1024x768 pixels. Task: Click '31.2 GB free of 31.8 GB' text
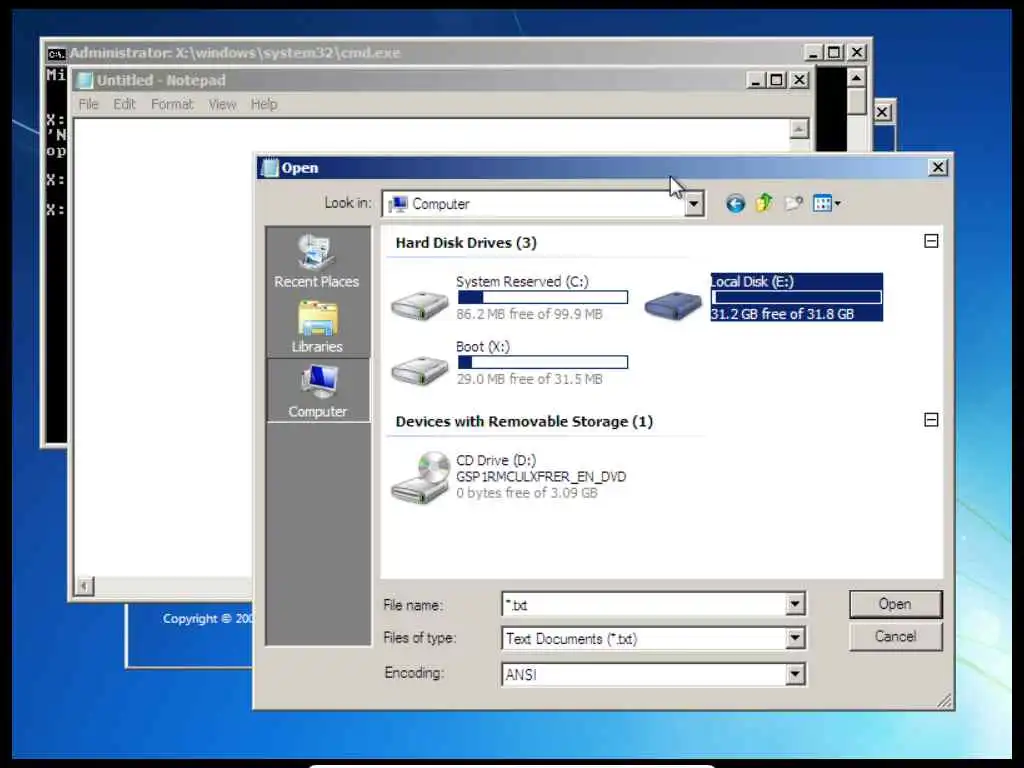click(782, 314)
